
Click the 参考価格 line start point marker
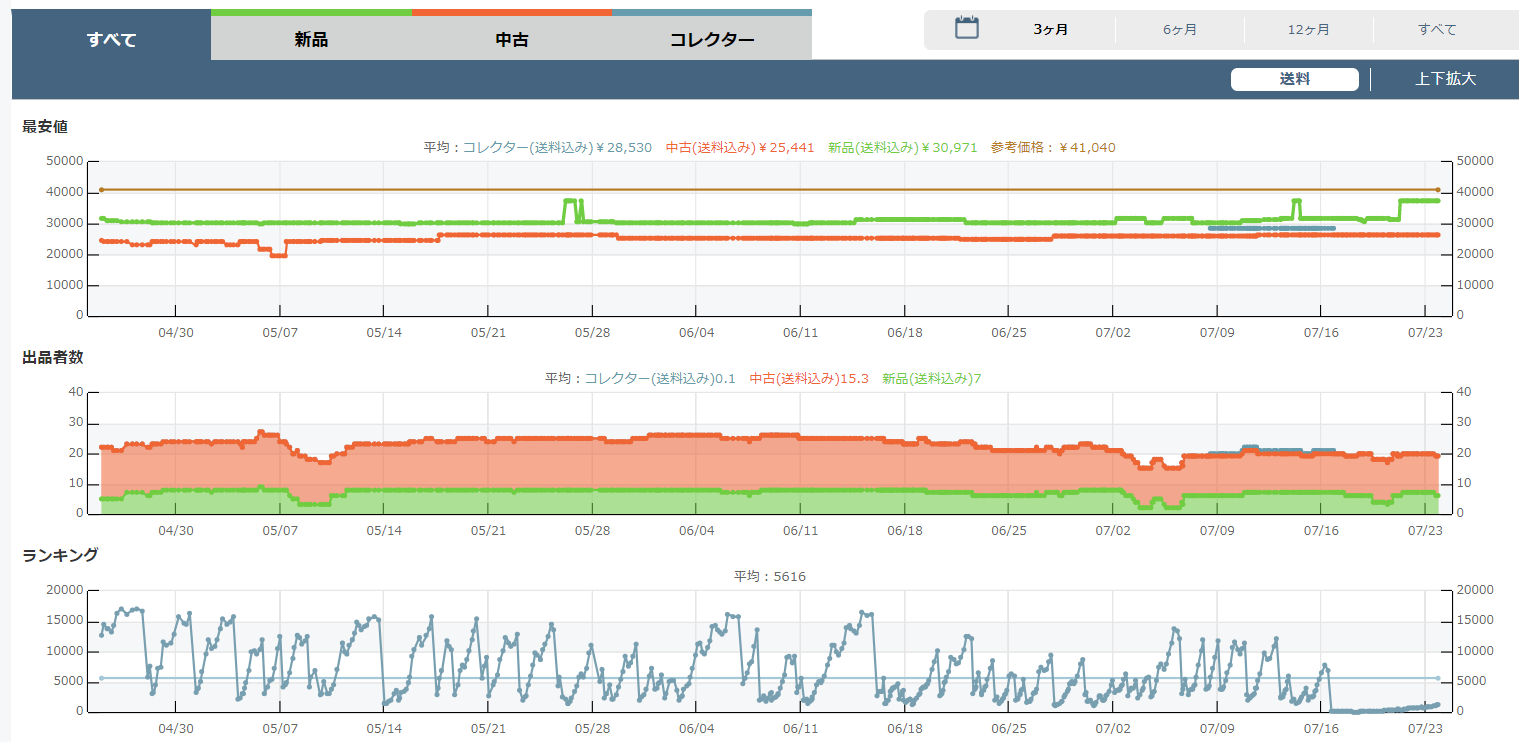tap(101, 189)
